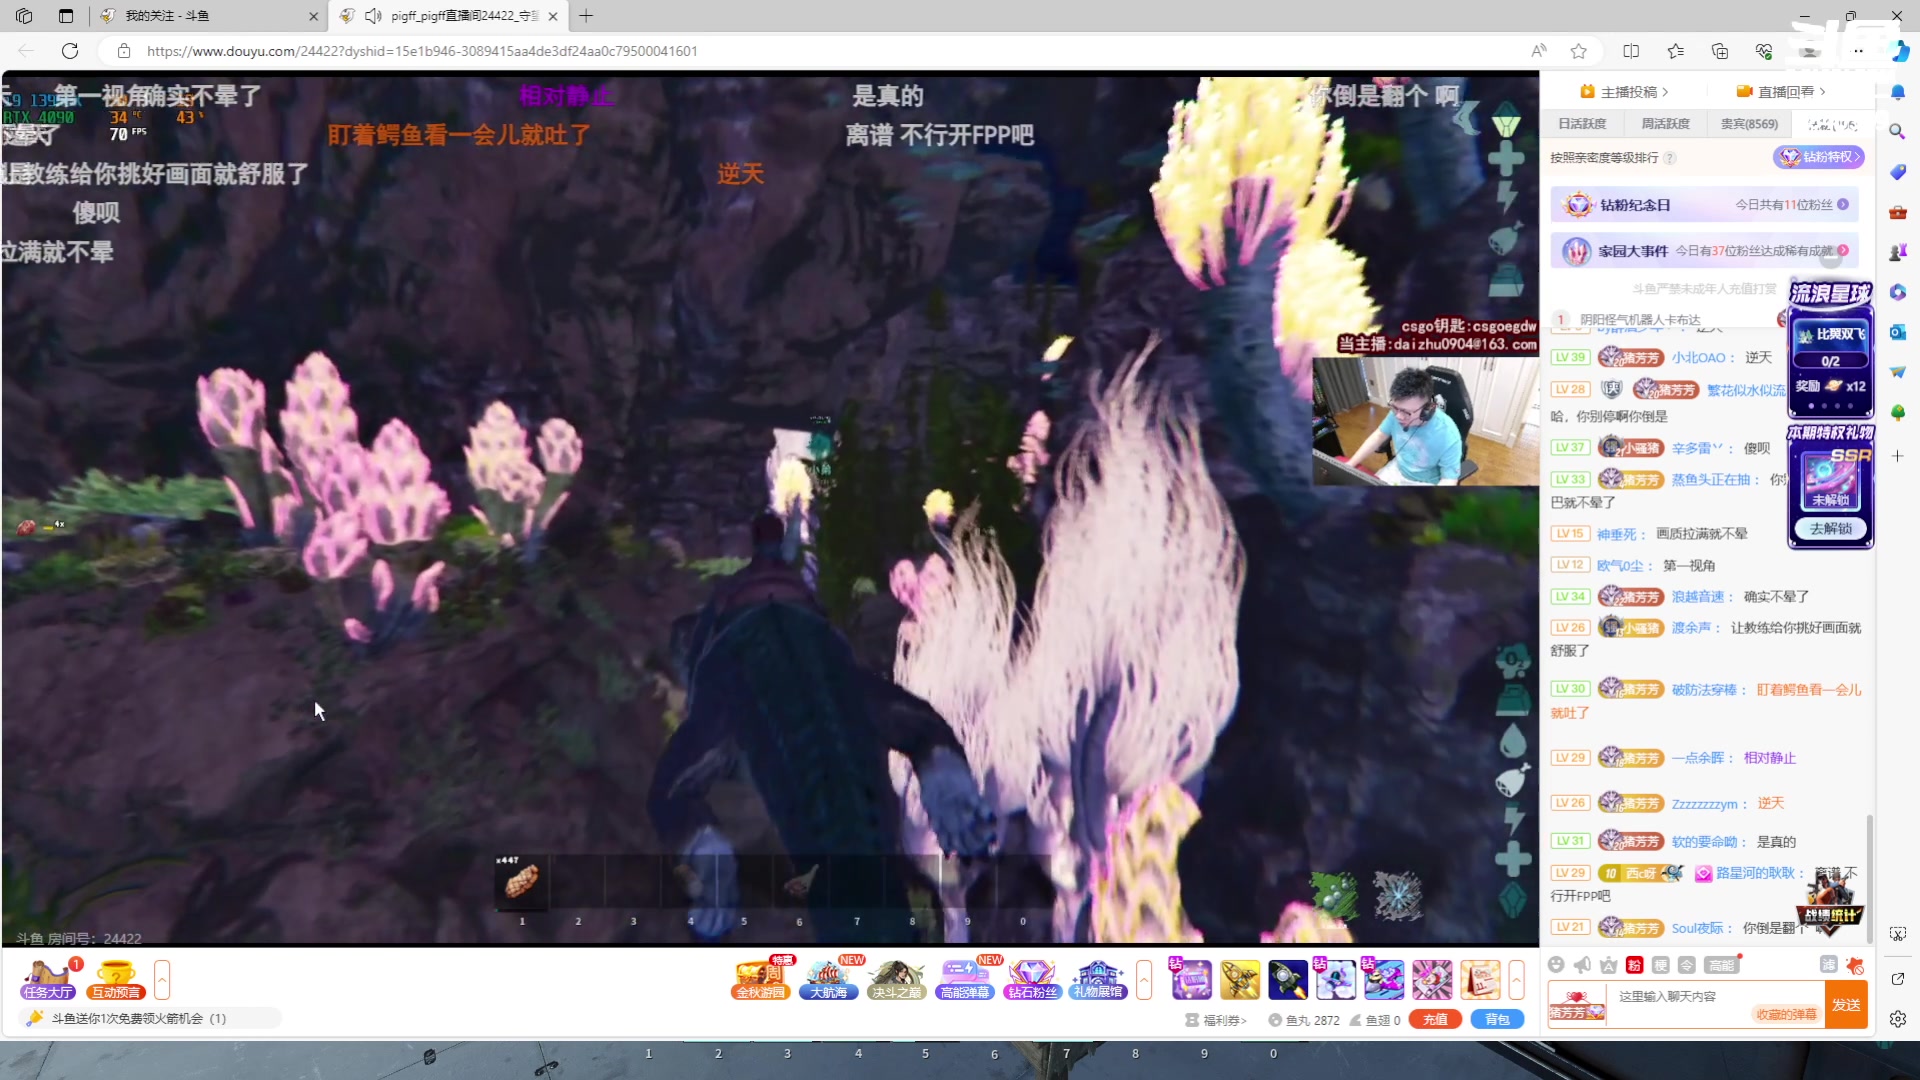Open the 任务大厅 task hall icon

tap(48, 979)
